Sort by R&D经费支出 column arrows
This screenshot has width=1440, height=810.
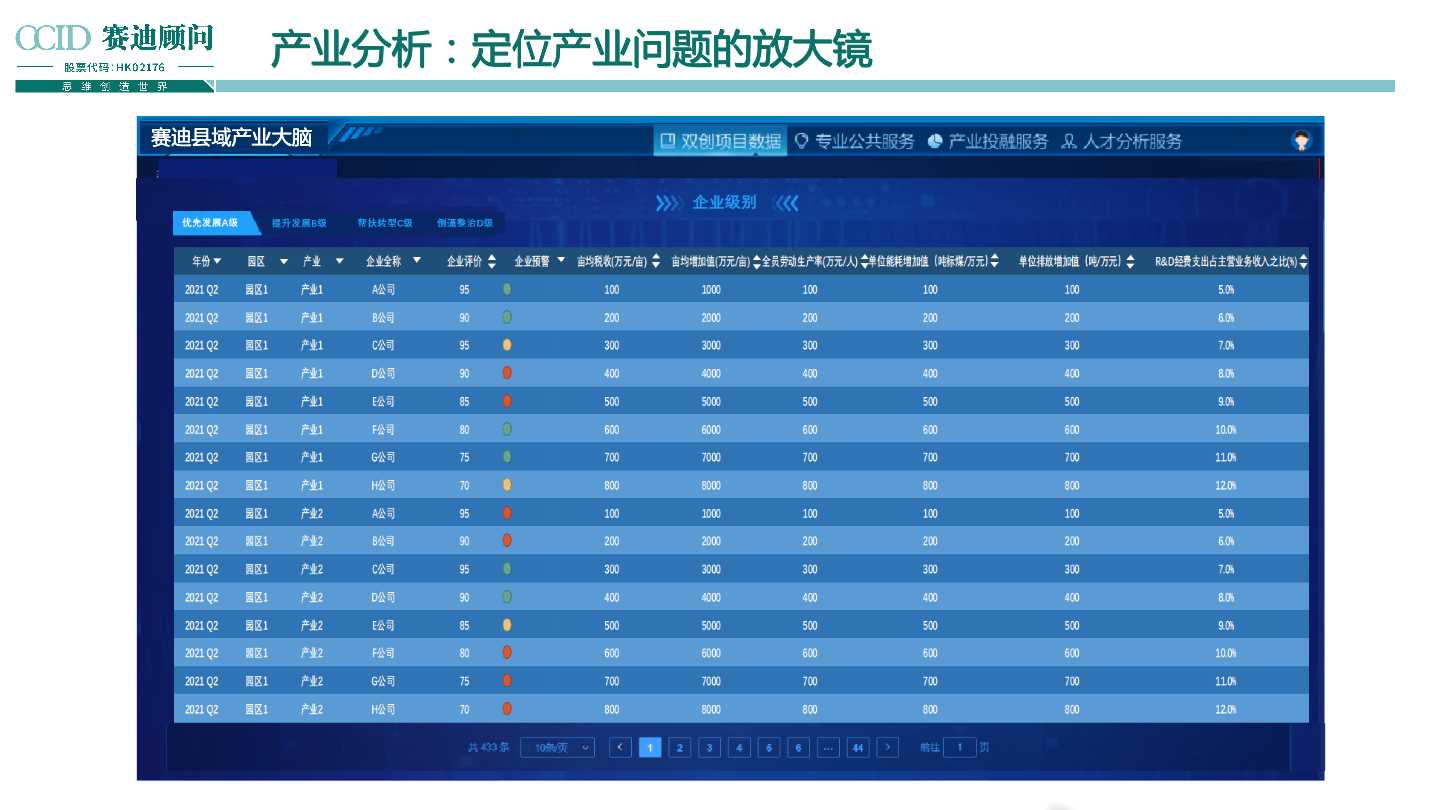(x=1303, y=262)
